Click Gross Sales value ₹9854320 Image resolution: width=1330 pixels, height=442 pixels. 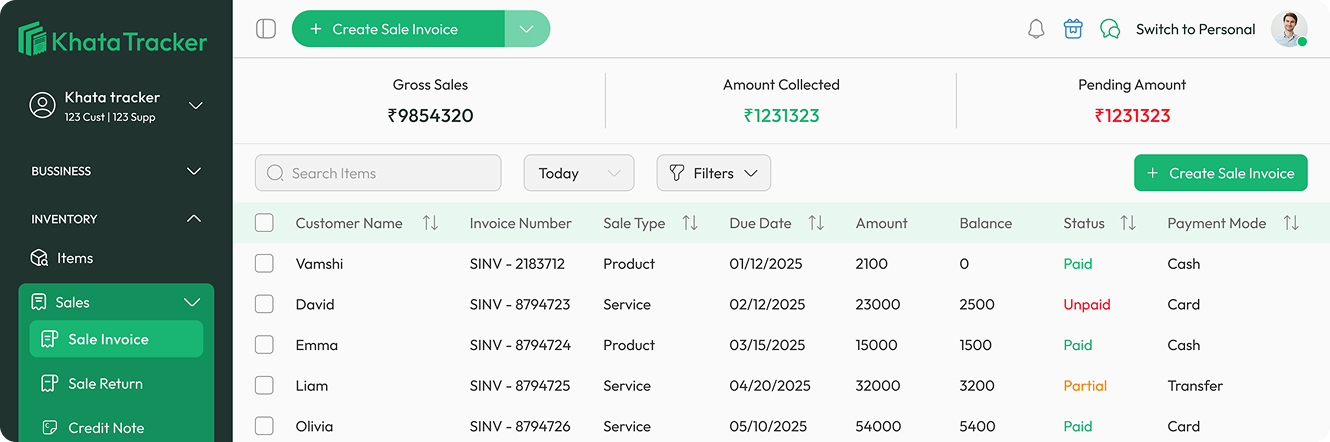(x=430, y=115)
